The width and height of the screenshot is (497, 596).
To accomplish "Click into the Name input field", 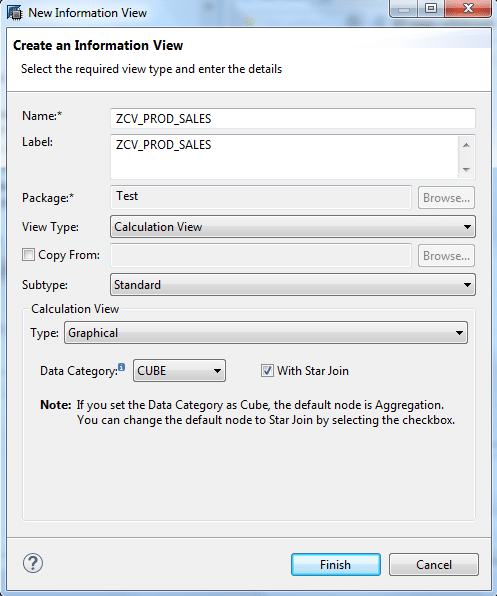I will click(293, 119).
